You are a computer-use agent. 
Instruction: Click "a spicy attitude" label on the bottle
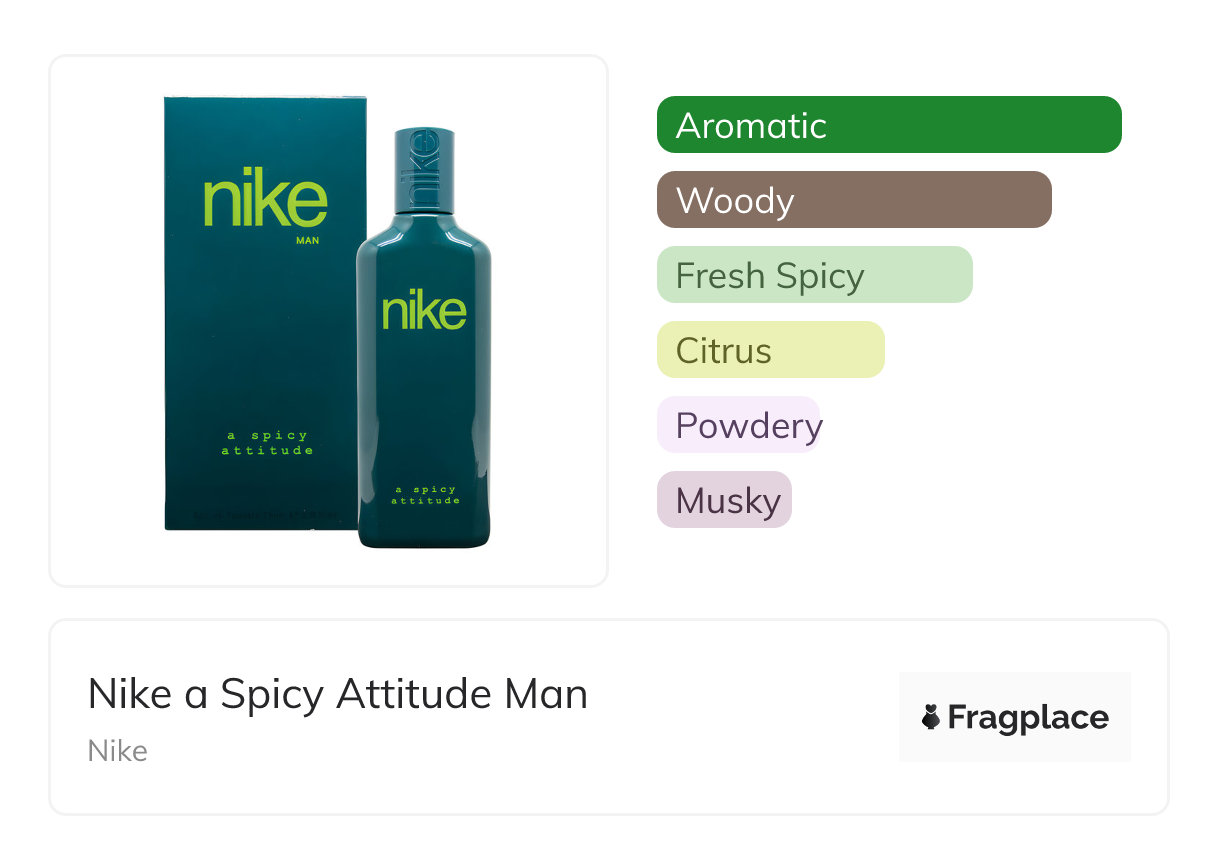[425, 495]
